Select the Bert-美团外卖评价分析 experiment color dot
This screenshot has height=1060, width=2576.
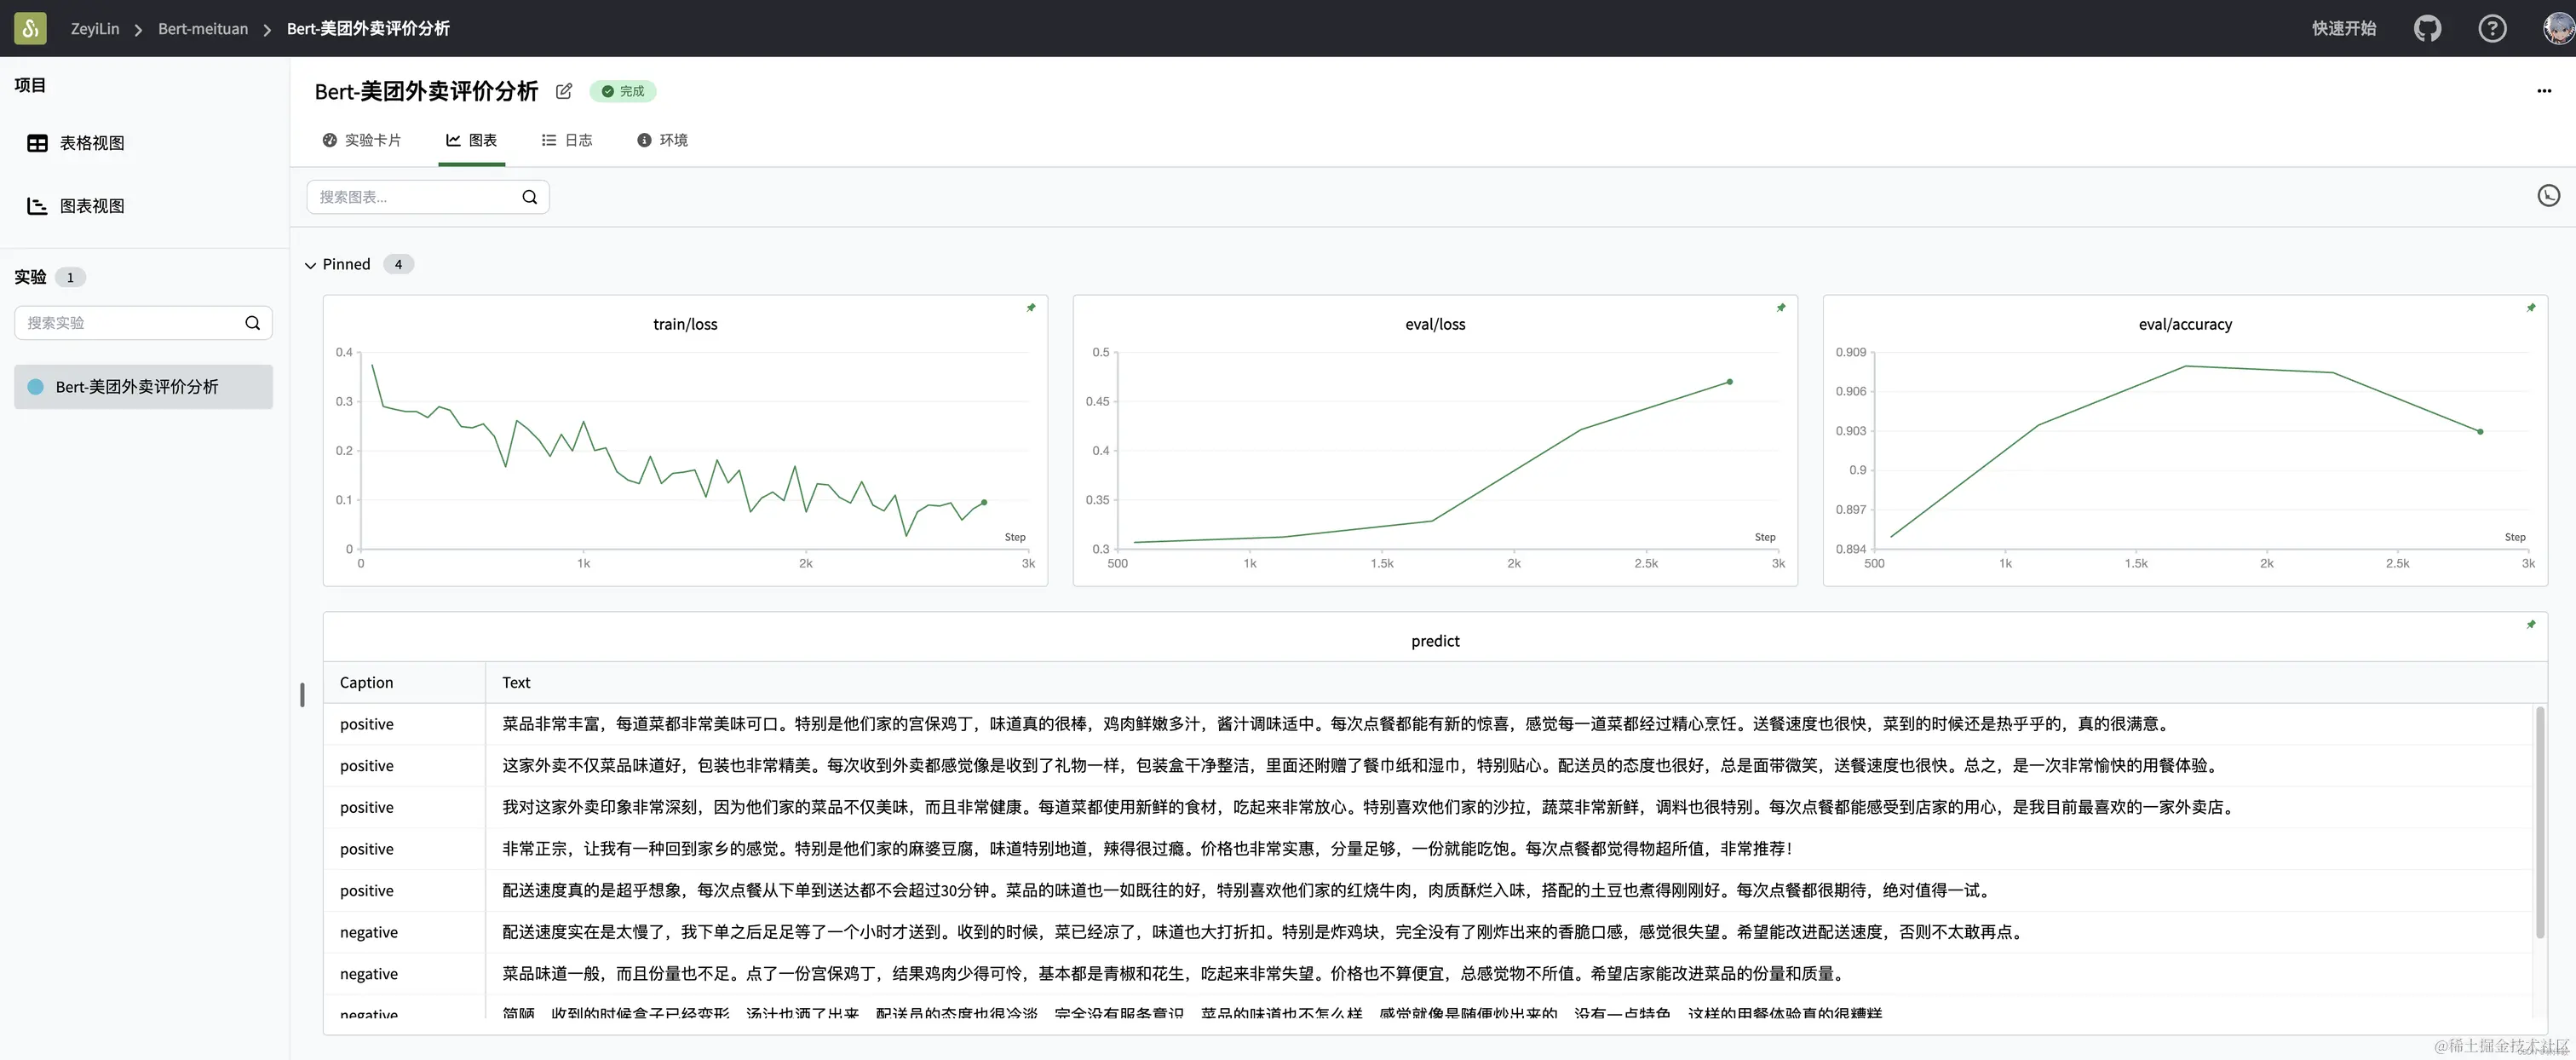(x=36, y=387)
